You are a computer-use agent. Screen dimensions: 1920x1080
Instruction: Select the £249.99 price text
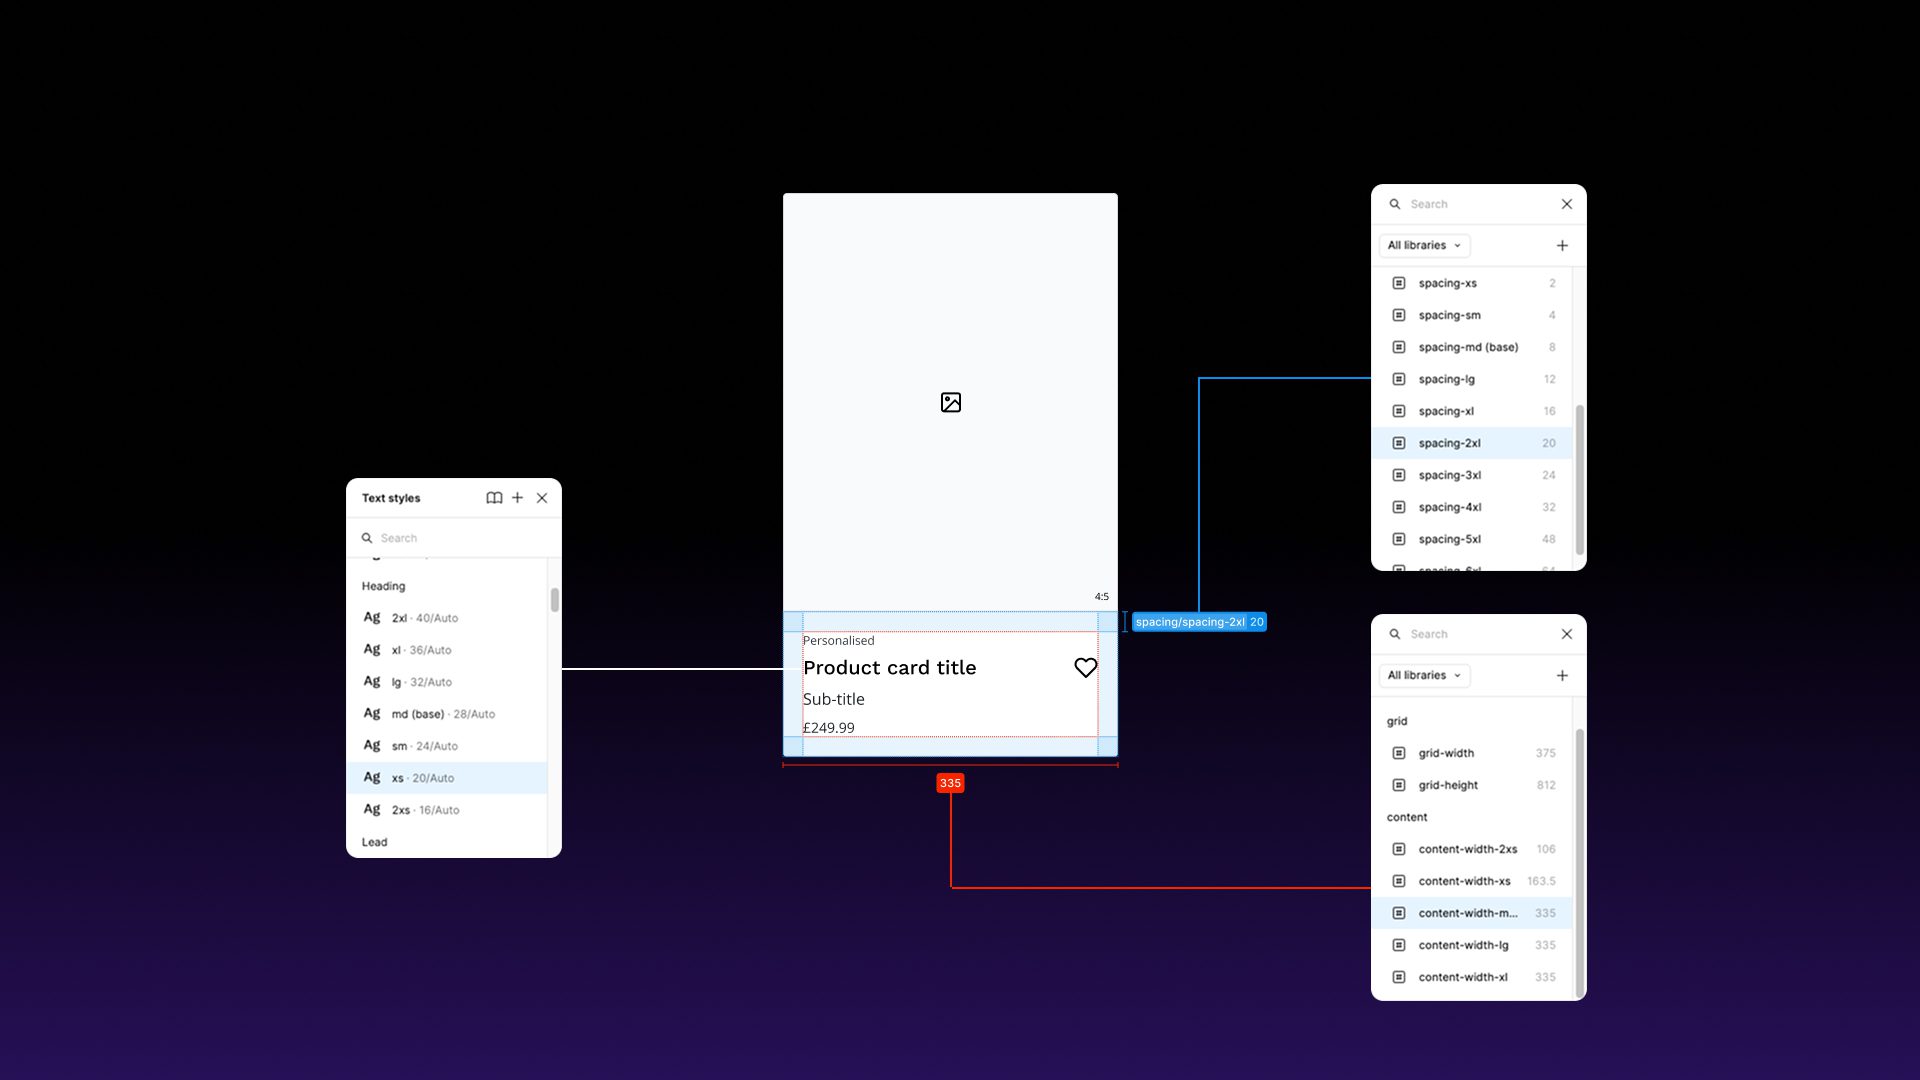pyautogui.click(x=829, y=728)
